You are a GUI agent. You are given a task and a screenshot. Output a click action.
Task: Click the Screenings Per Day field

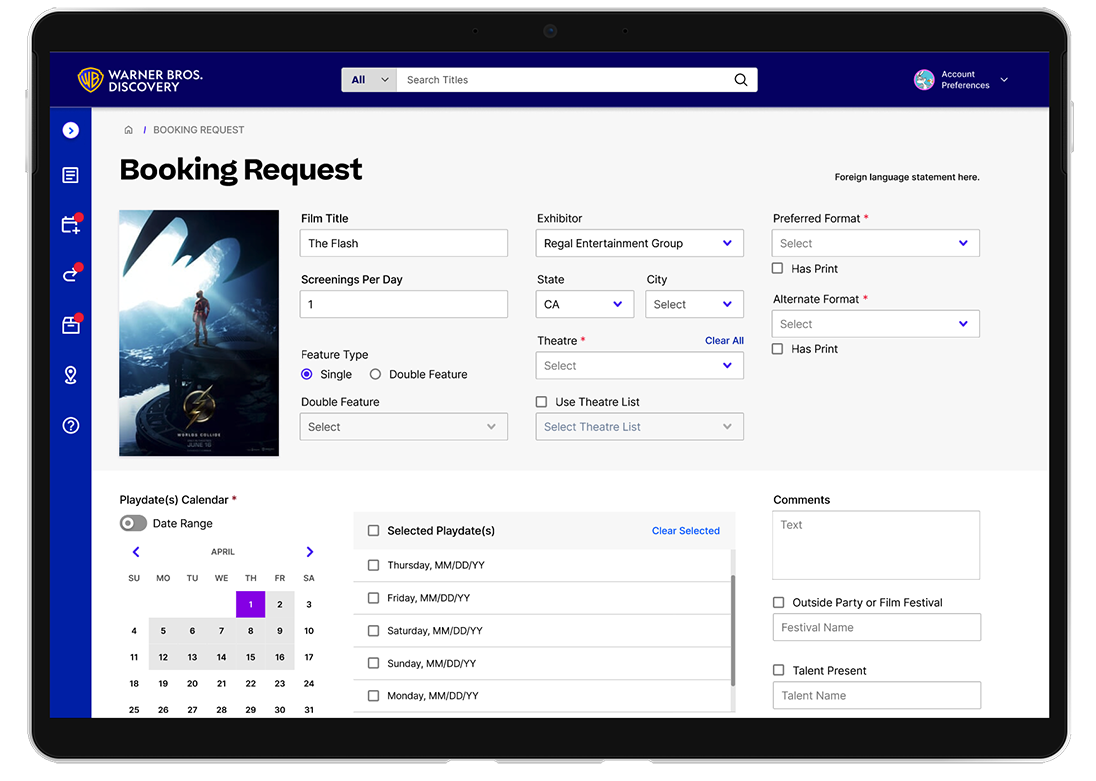click(404, 304)
